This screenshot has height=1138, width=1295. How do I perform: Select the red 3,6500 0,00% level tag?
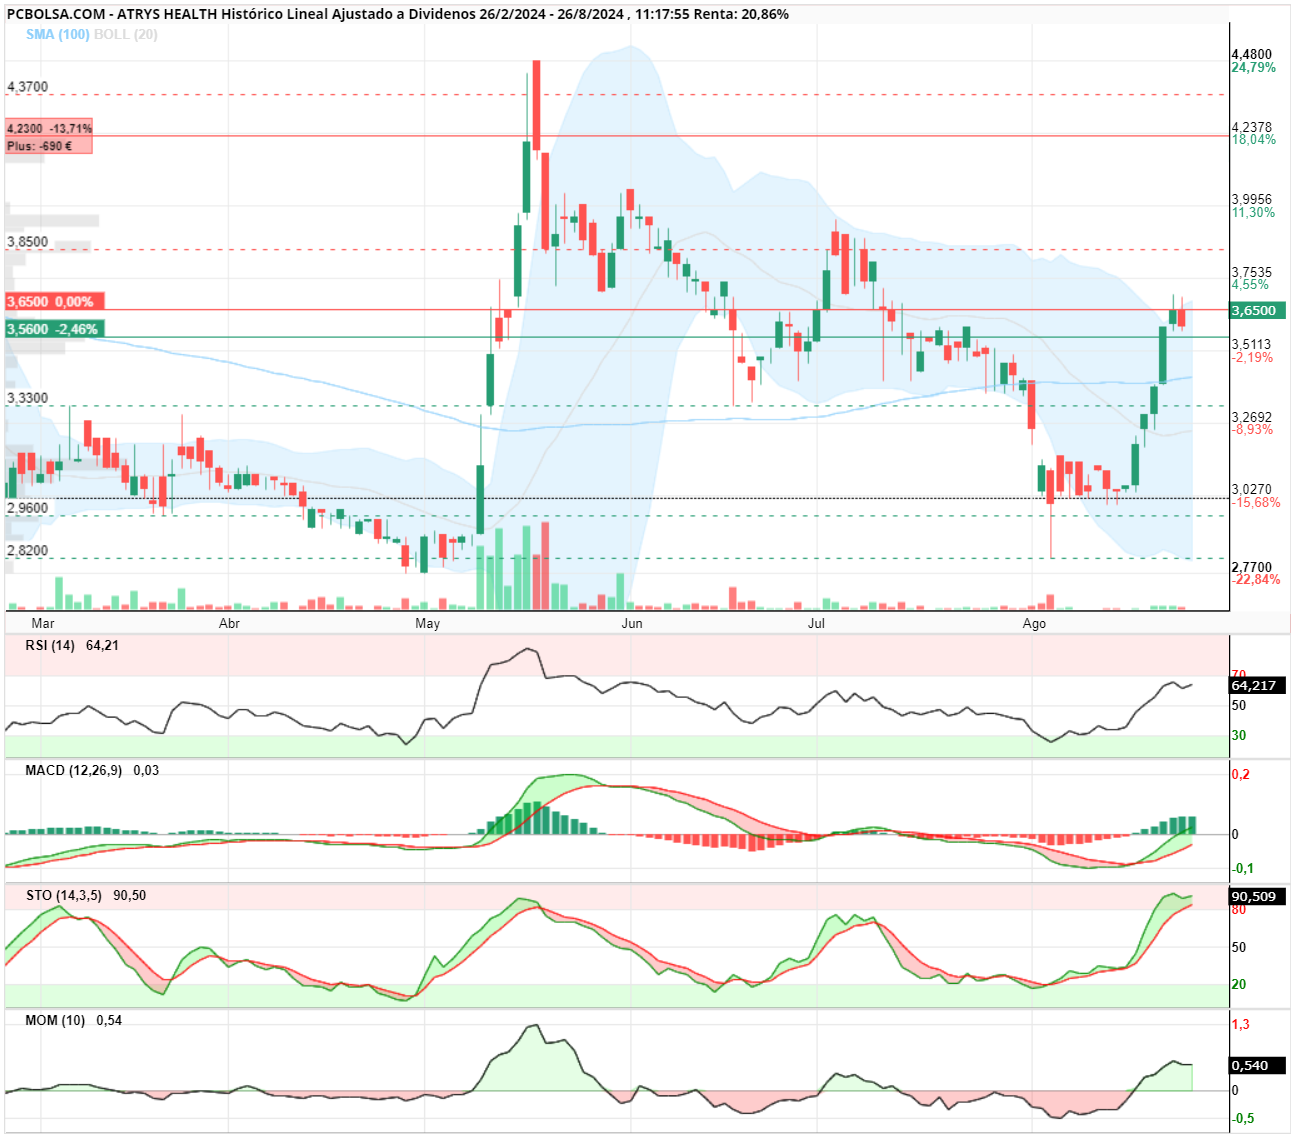point(54,301)
